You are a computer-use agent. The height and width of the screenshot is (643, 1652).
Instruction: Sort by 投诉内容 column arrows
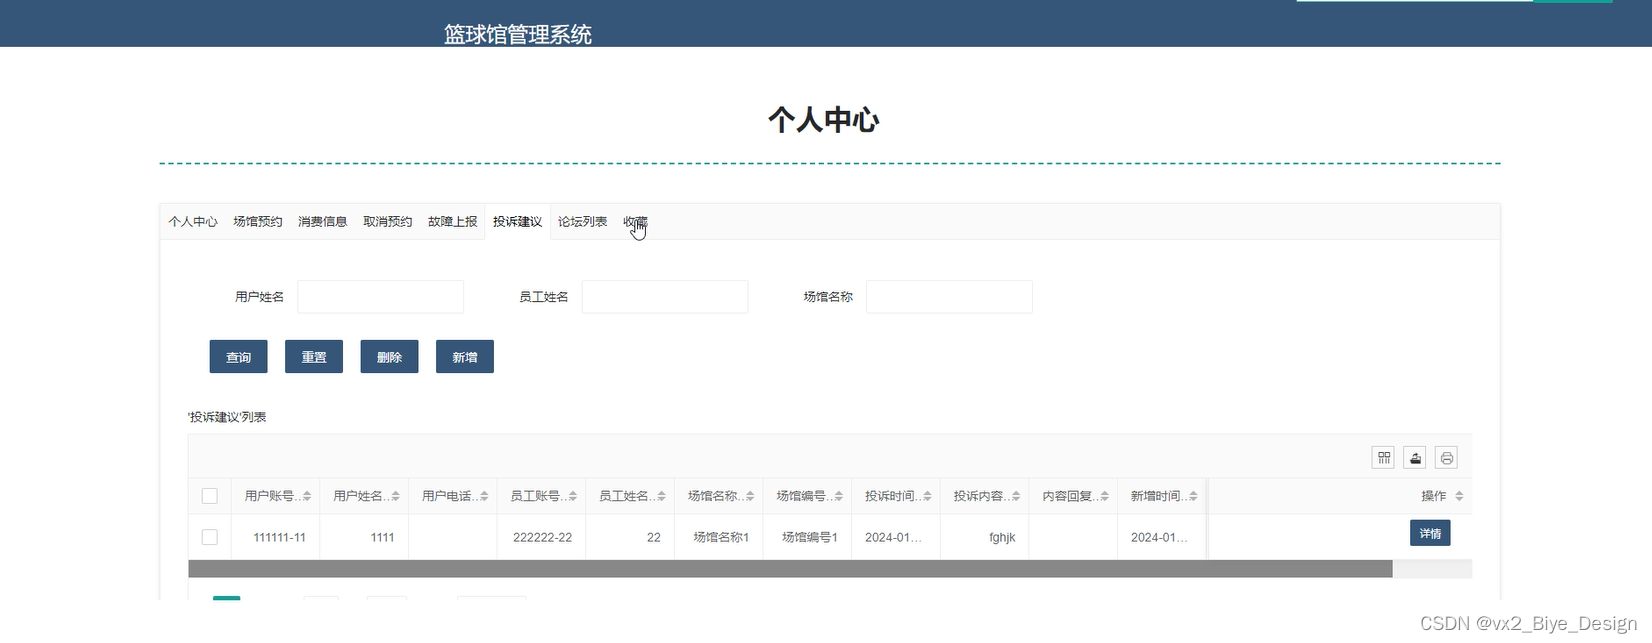tap(1016, 496)
